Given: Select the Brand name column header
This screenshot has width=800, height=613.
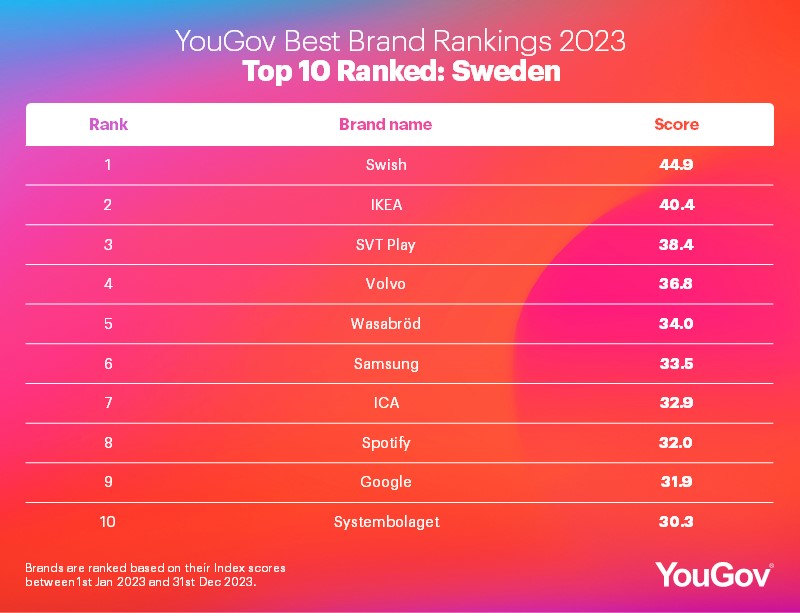Looking at the screenshot, I should click(386, 125).
